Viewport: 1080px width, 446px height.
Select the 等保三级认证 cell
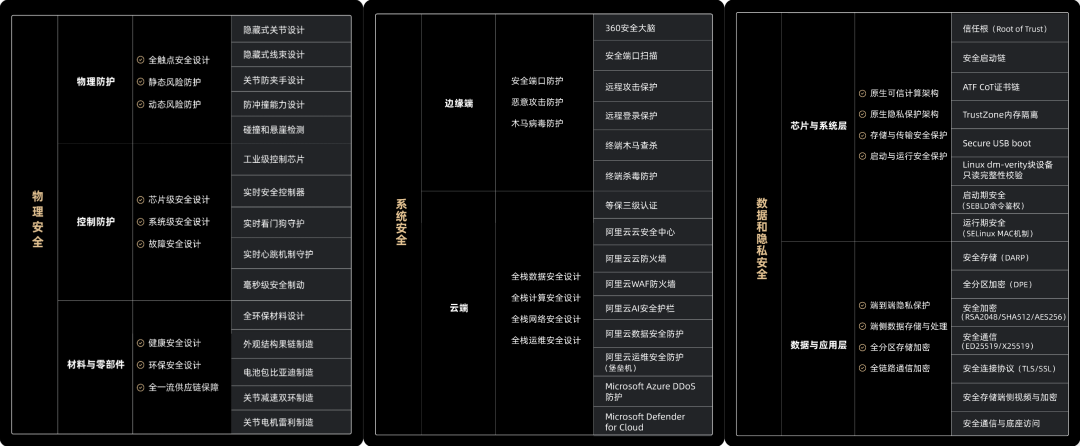coord(653,205)
